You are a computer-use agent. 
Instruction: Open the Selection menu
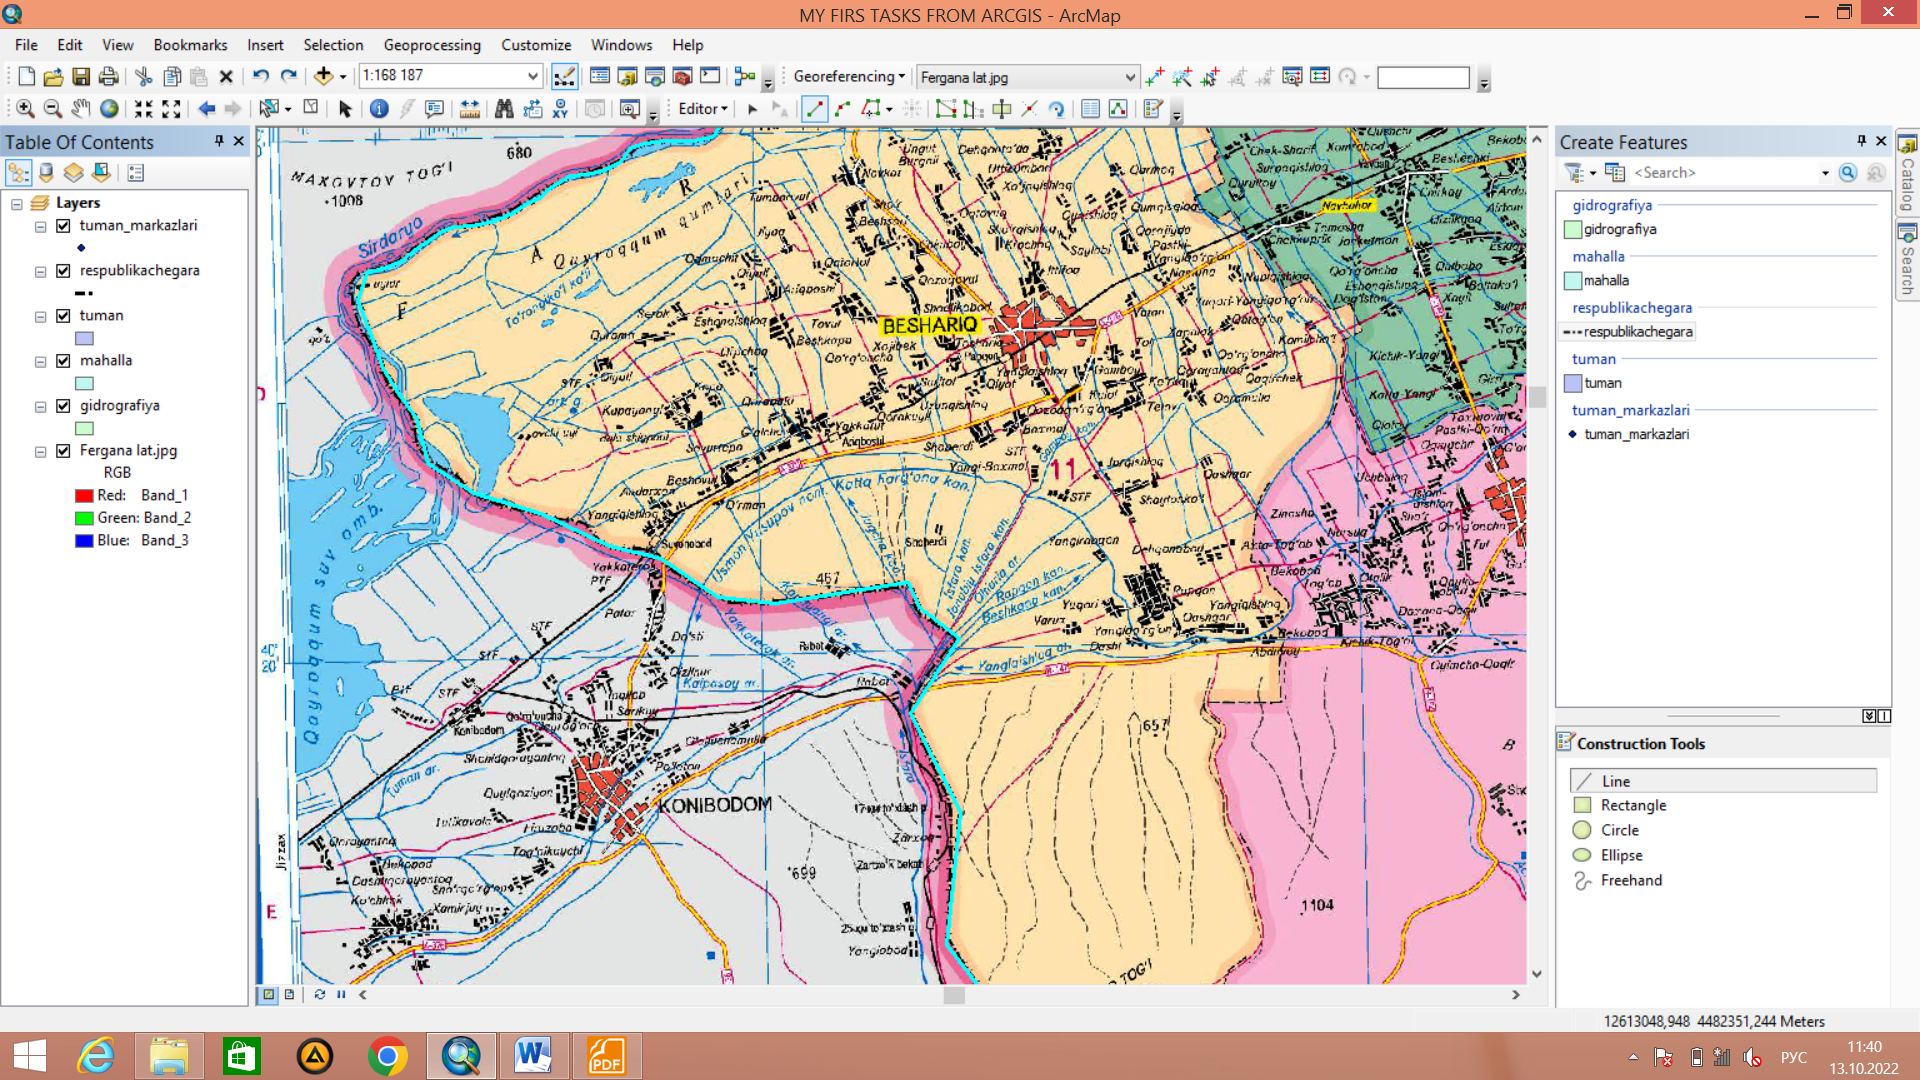[333, 45]
